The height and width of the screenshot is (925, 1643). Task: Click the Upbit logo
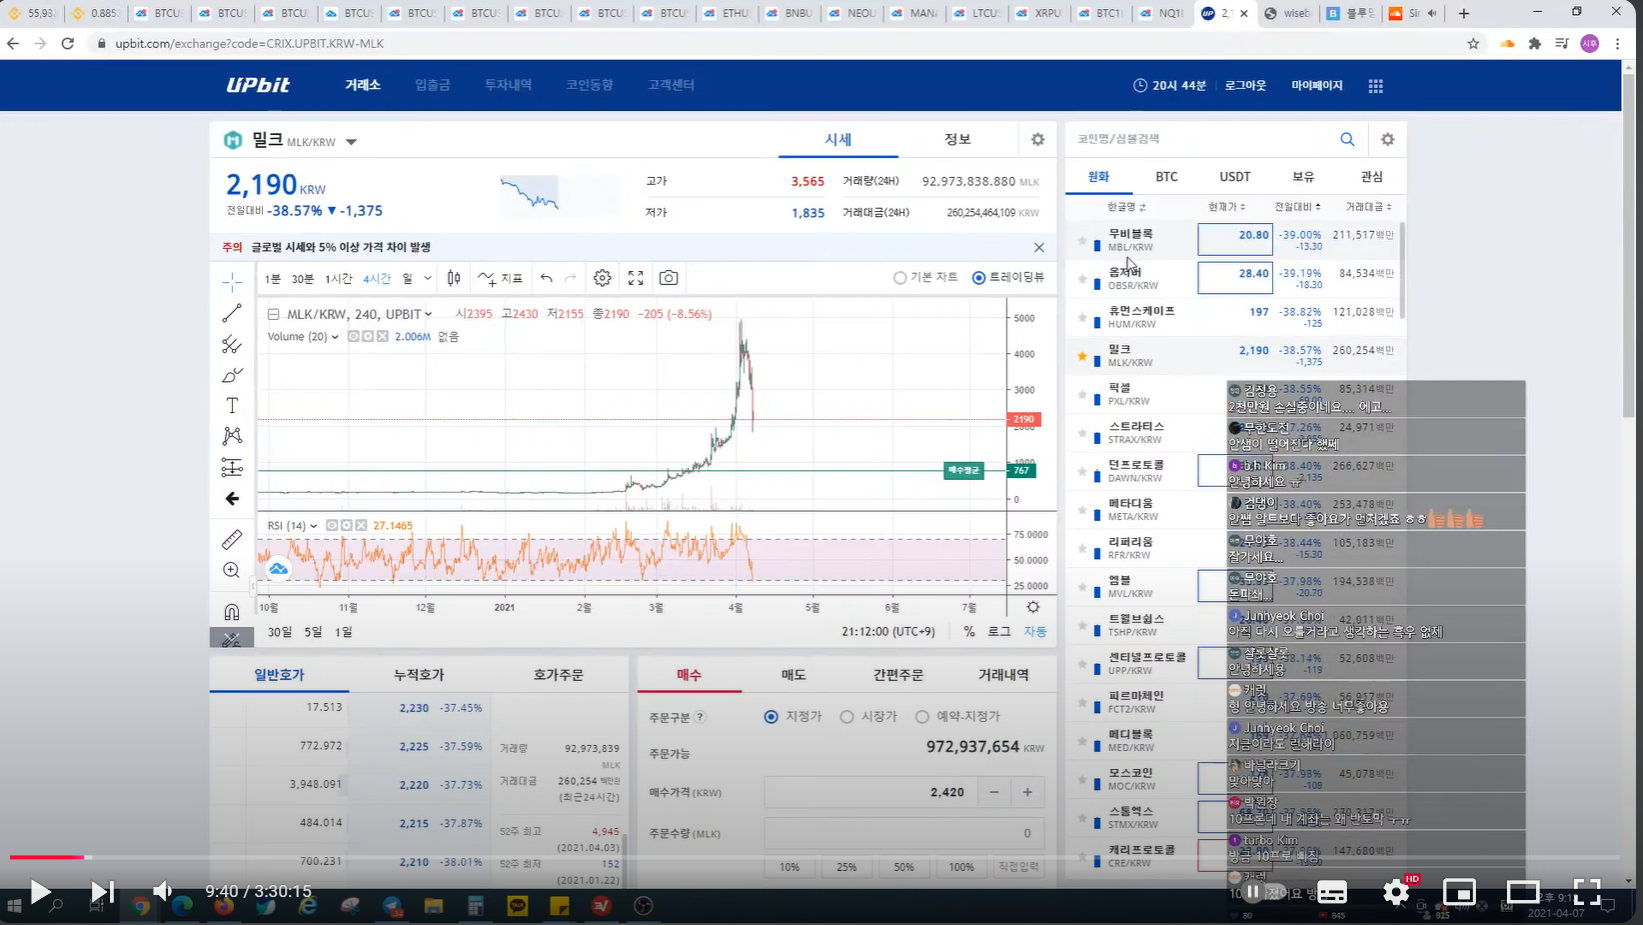(x=258, y=85)
